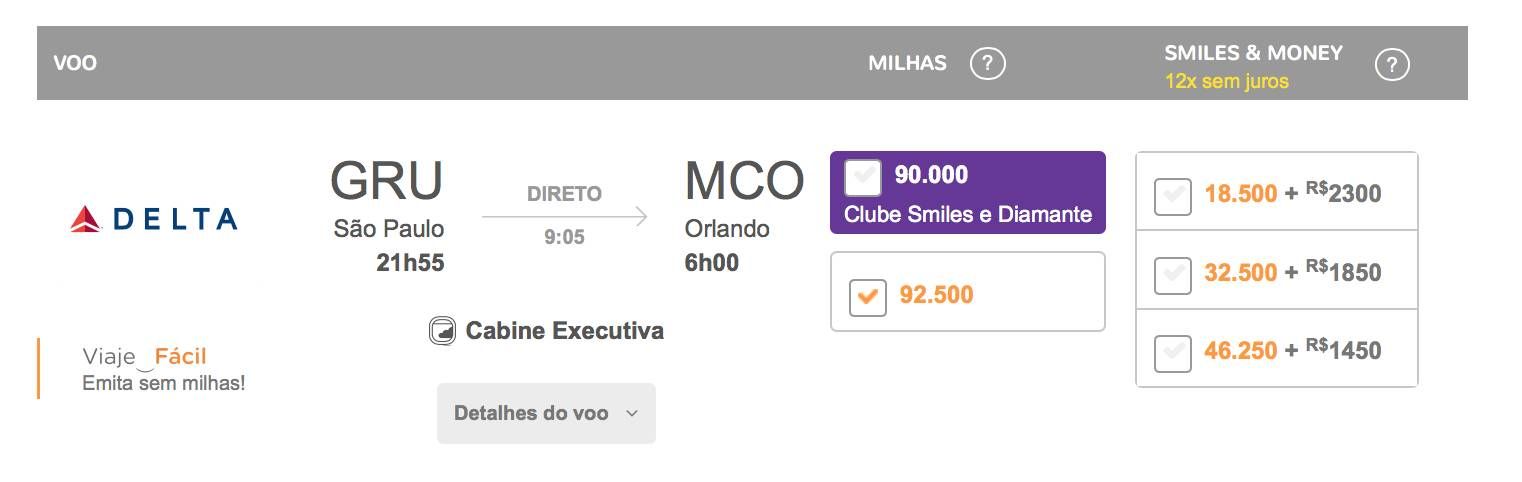
Task: Click the Viaje Fácil logo
Action: click(x=145, y=357)
